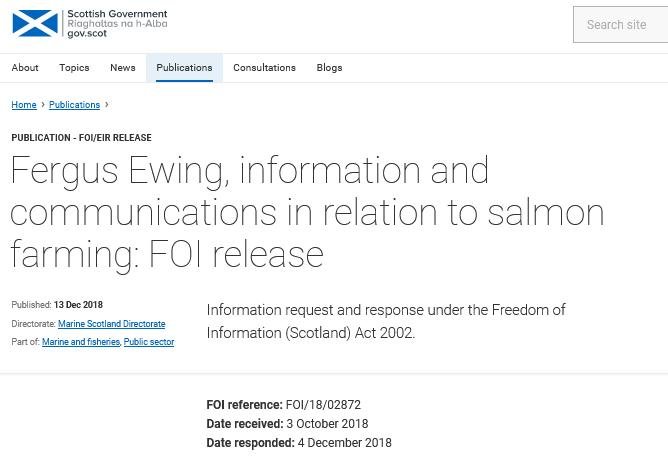Click the Scottish Government saltire logo
This screenshot has width=668, height=467.
[x=35, y=23]
